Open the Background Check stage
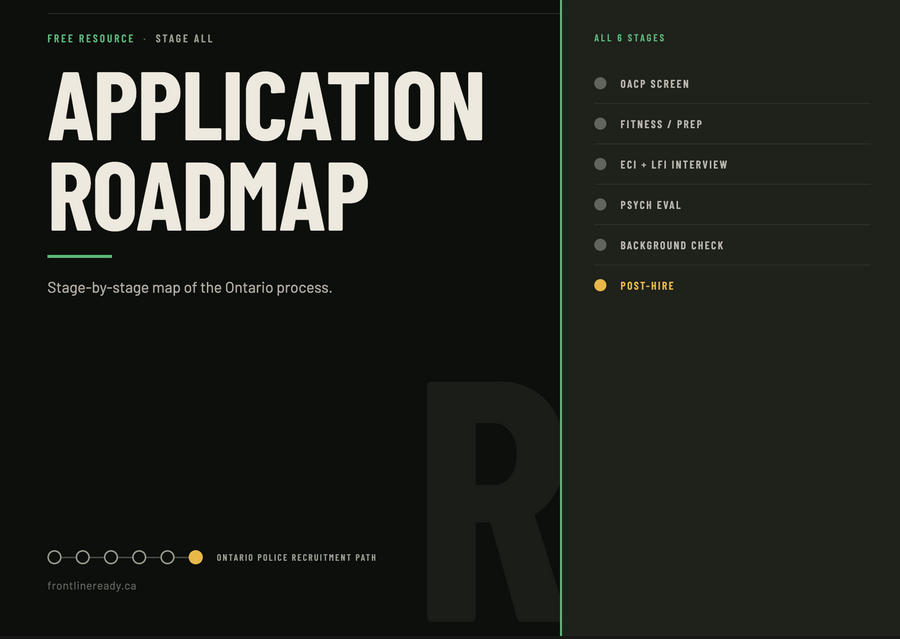 click(732, 245)
